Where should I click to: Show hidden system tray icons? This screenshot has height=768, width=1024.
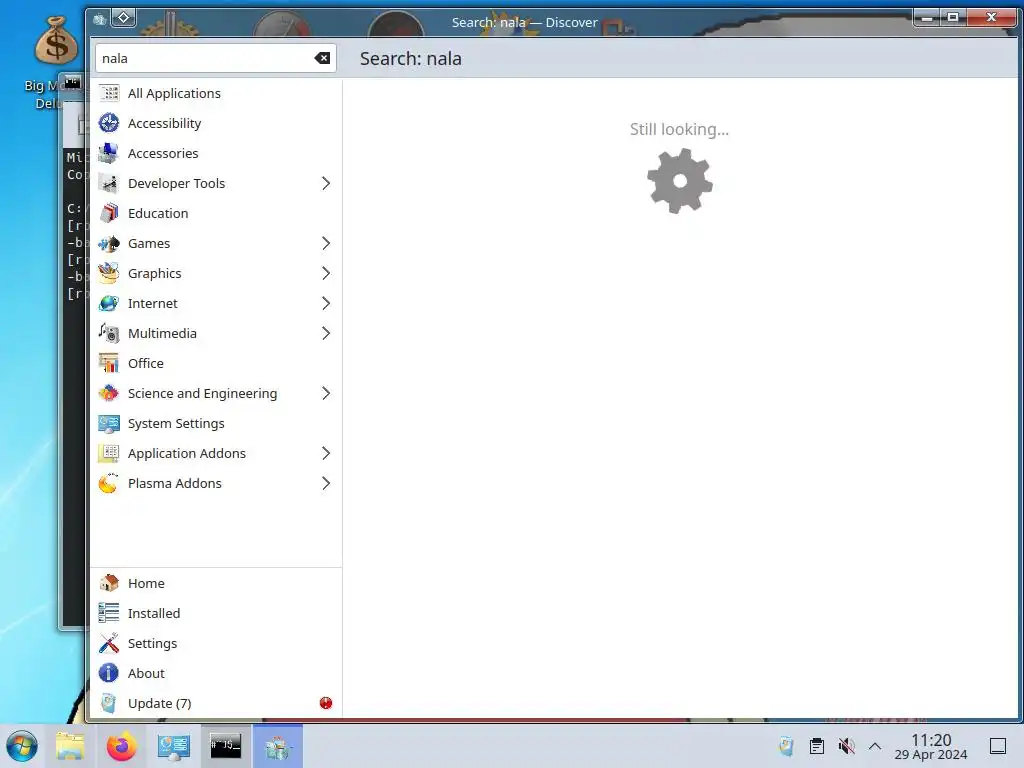875,746
